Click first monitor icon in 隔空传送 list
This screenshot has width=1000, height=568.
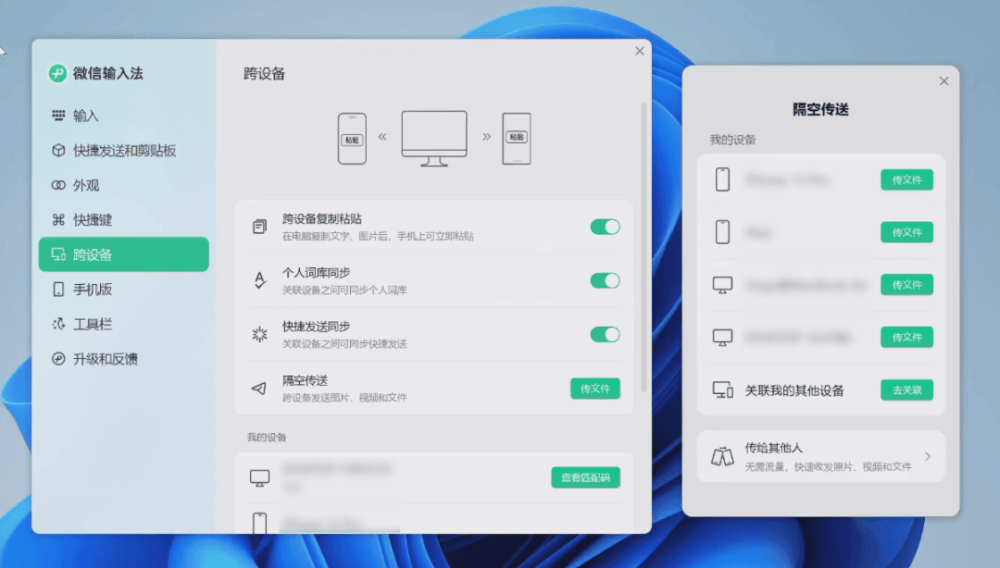[x=723, y=285]
